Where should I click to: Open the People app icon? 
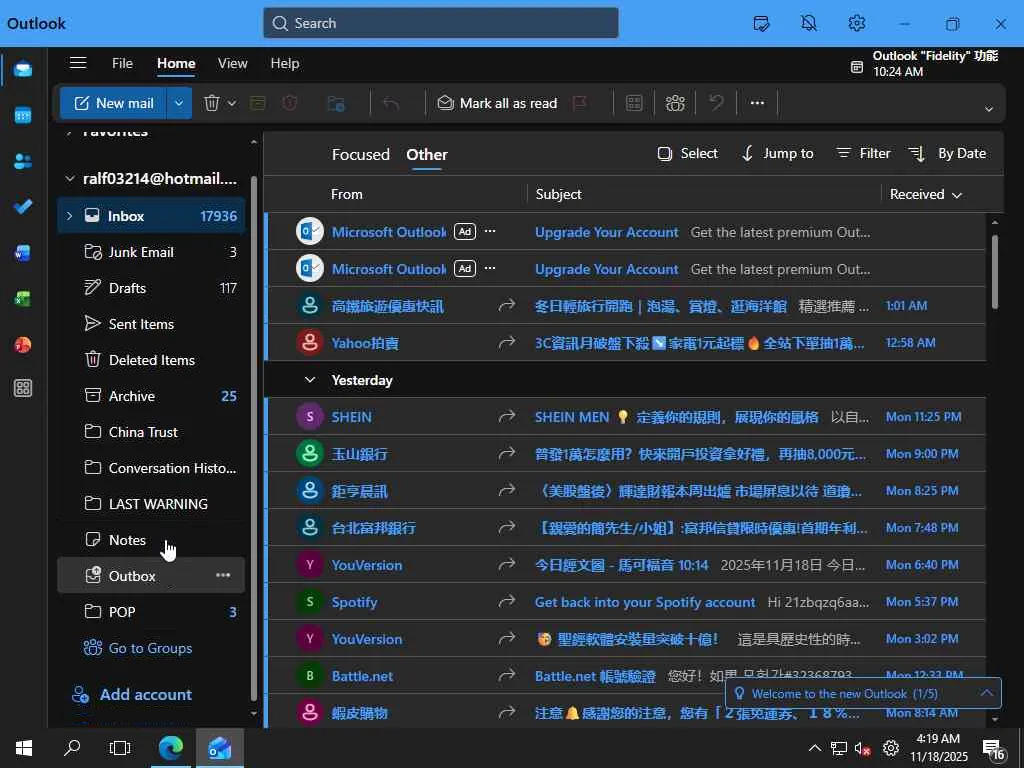point(23,161)
